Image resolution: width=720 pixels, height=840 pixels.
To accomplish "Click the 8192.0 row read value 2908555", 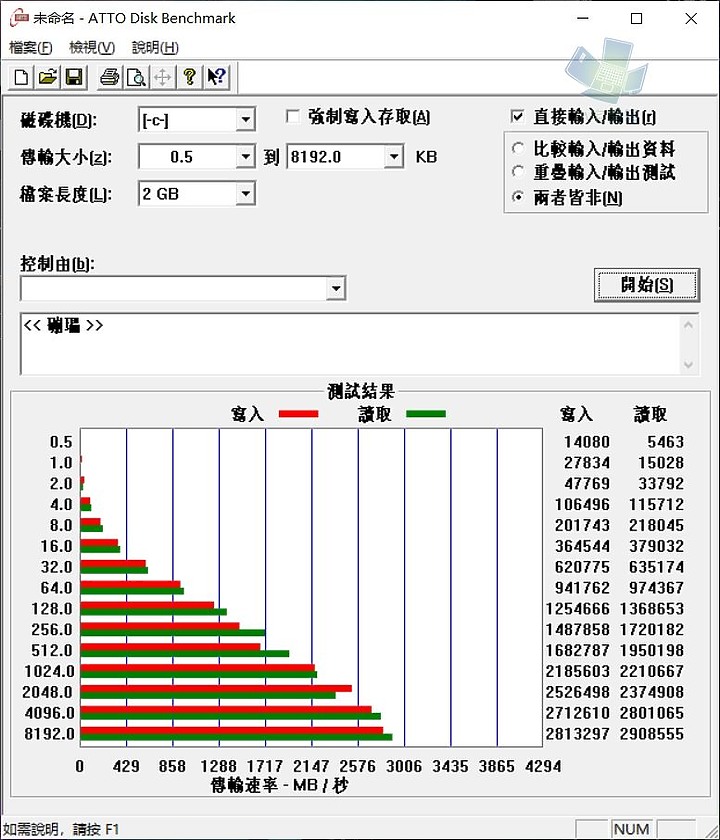I will (x=651, y=734).
